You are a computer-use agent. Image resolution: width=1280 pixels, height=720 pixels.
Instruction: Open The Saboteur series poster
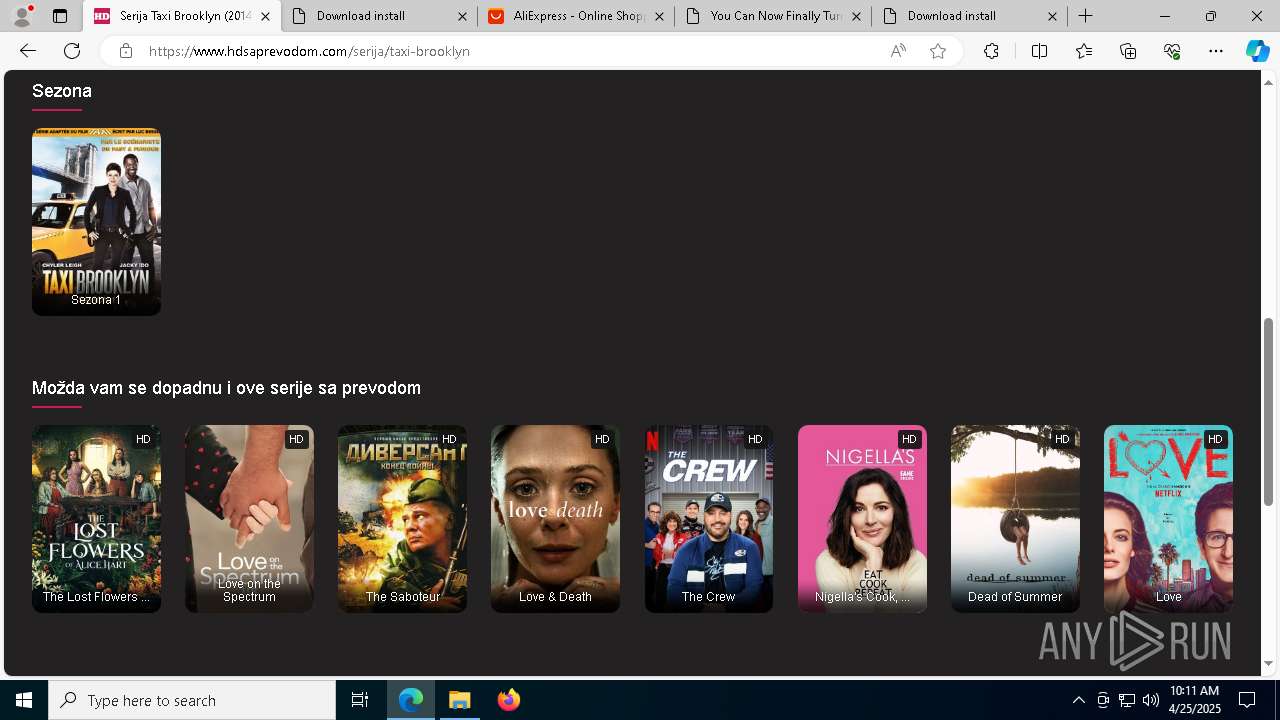coord(402,519)
